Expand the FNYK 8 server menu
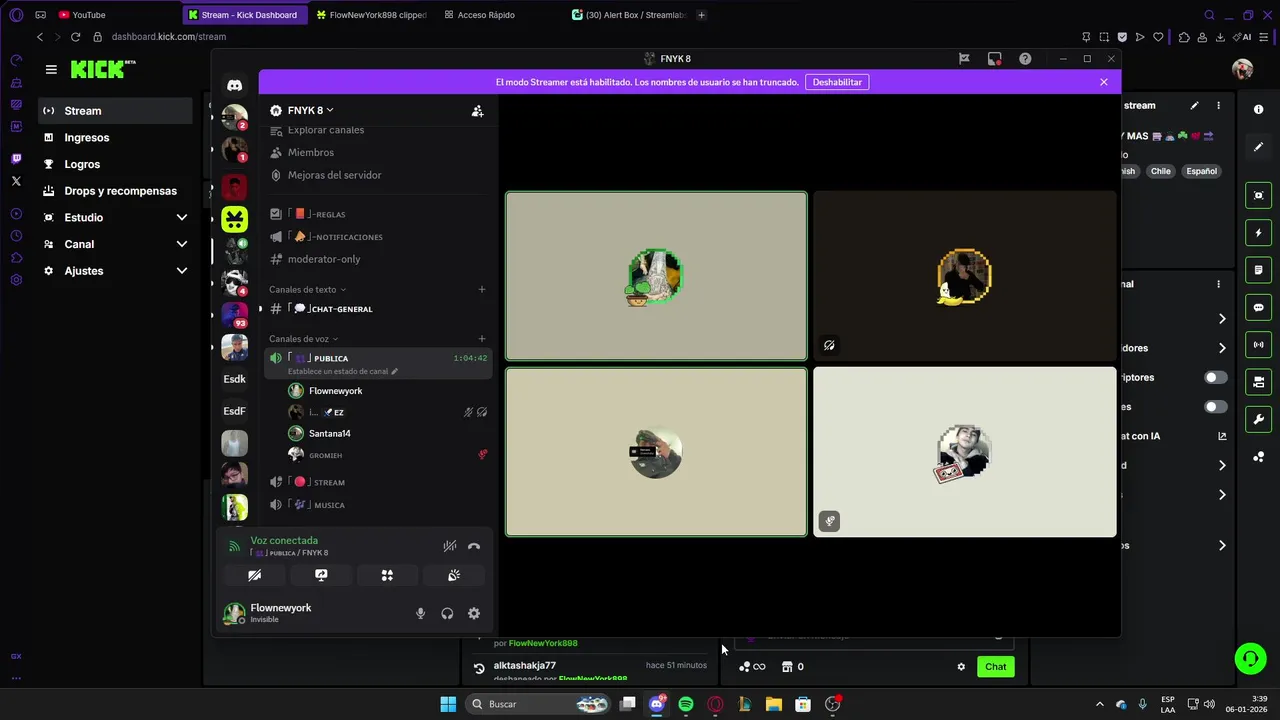This screenshot has height=720, width=1280. tap(310, 110)
